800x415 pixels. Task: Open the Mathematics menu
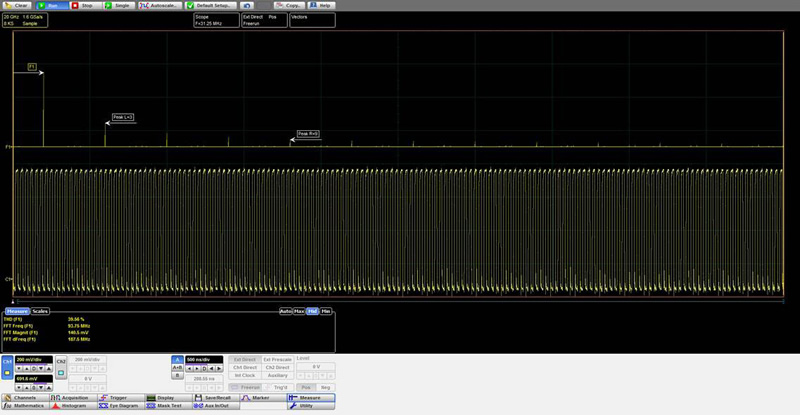(24, 406)
